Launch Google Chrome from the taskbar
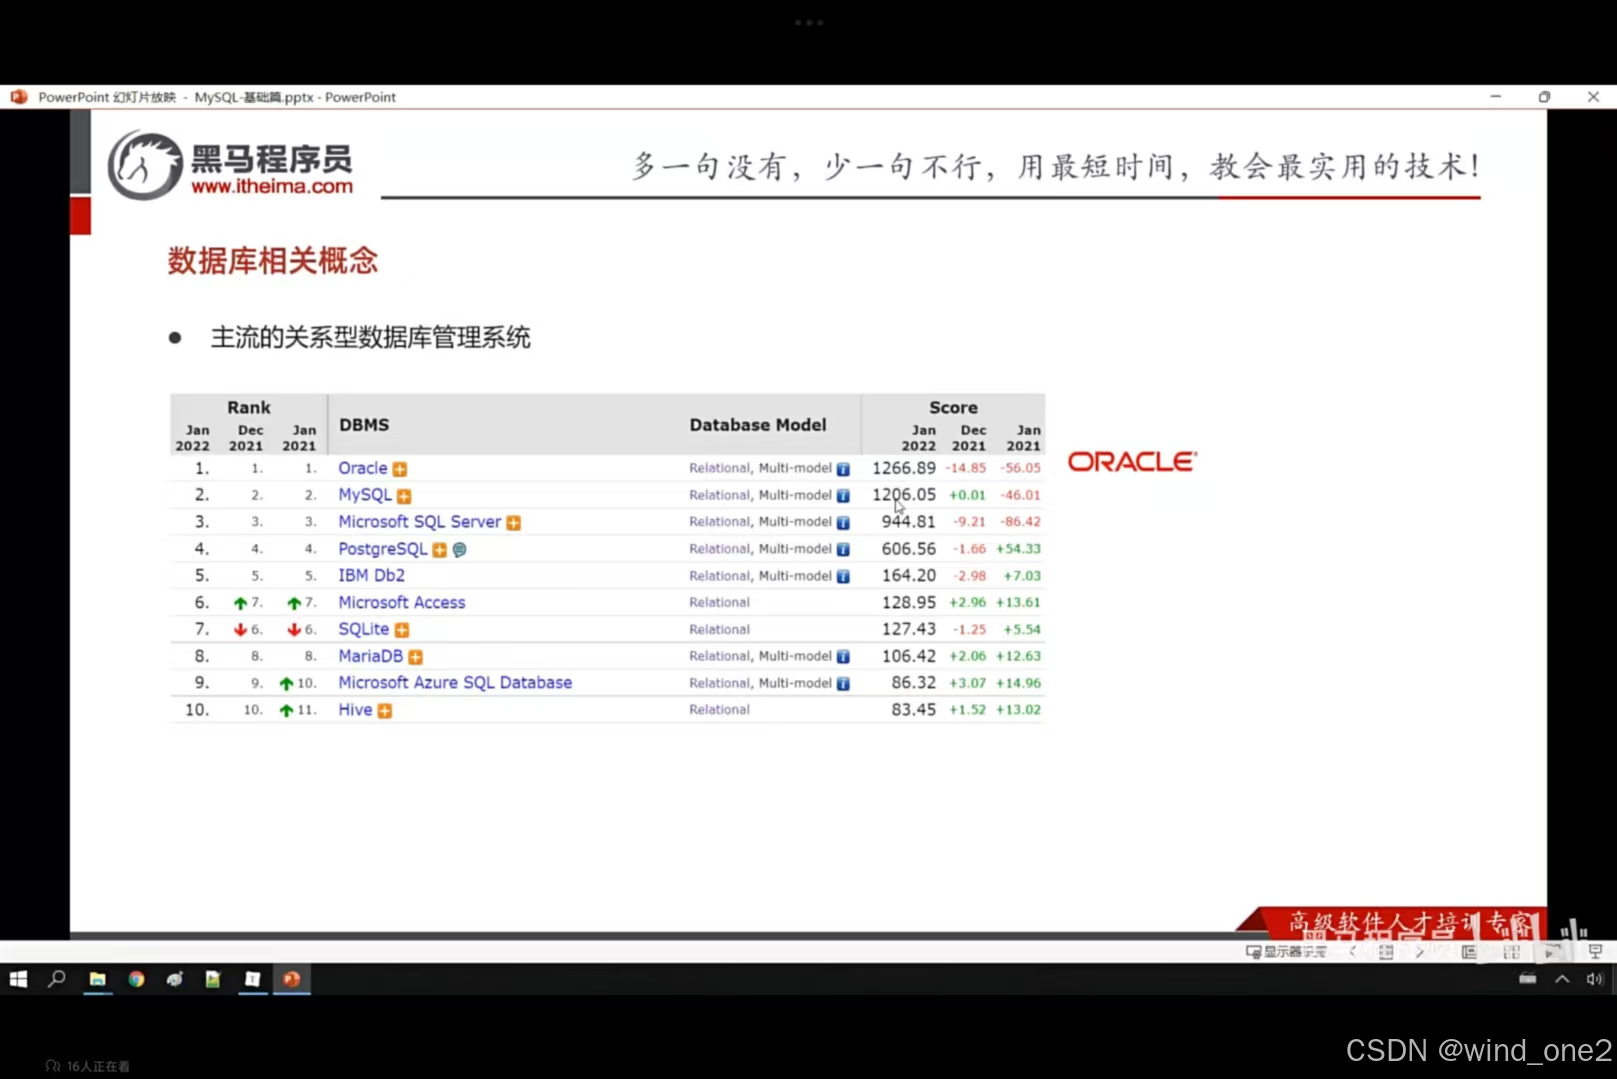 pyautogui.click(x=136, y=979)
